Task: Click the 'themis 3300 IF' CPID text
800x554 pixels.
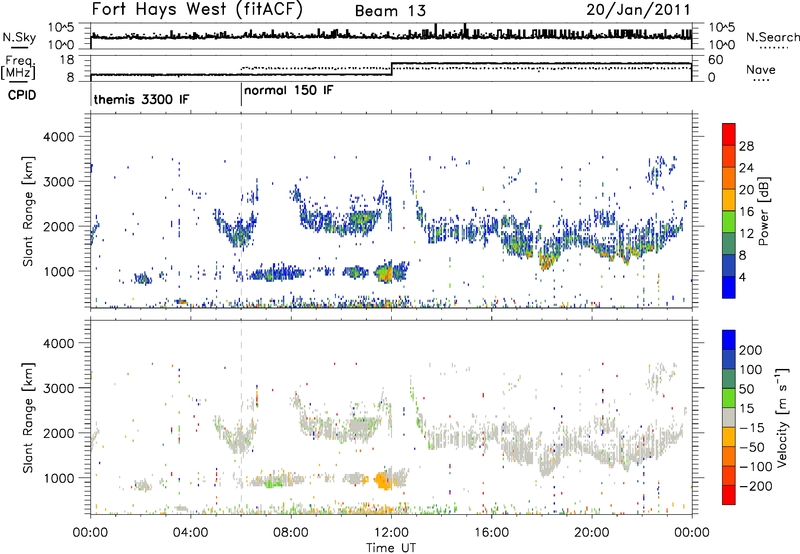Action: coord(141,99)
